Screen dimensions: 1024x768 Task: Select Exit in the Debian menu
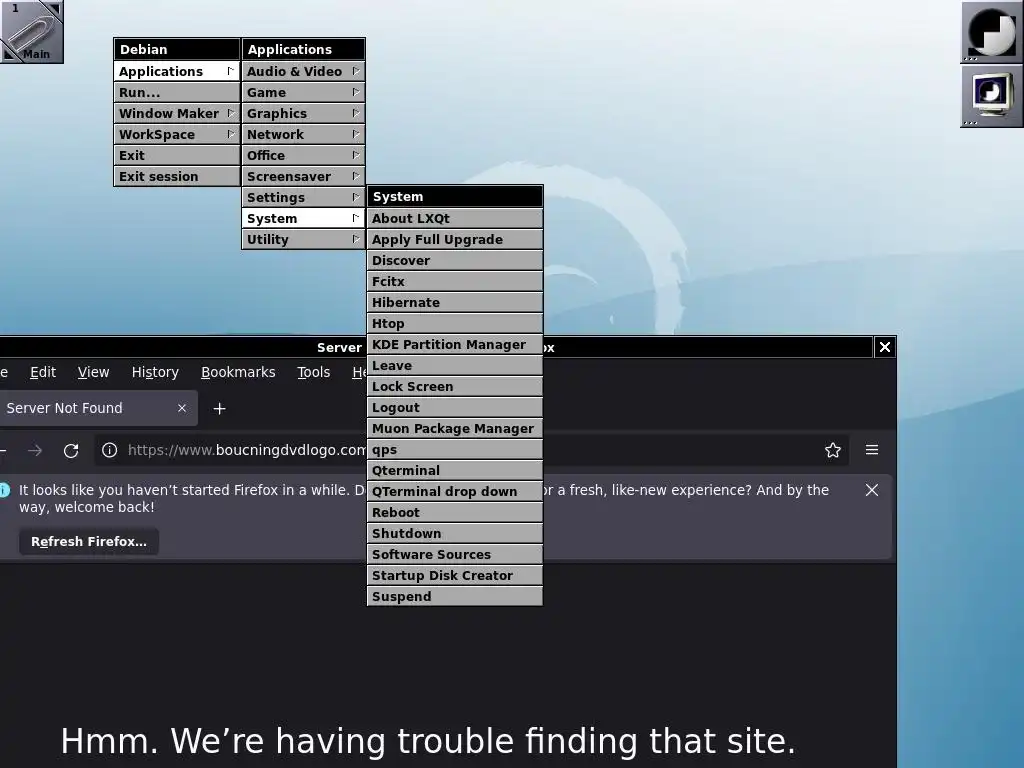[x=176, y=155]
